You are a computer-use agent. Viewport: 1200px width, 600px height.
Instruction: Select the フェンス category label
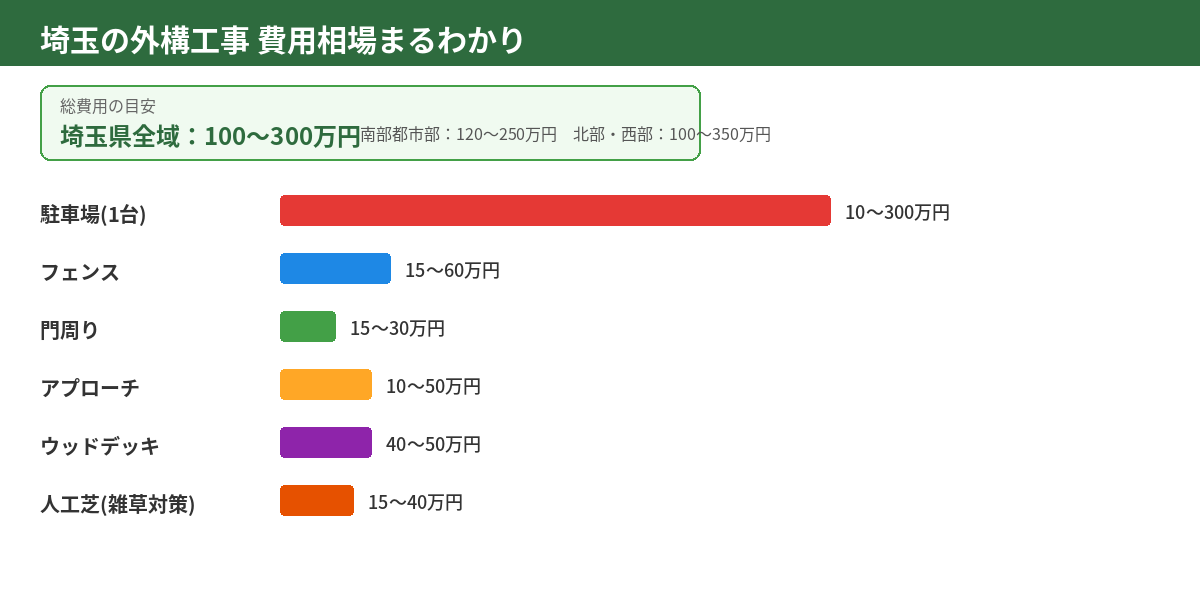[x=80, y=272]
